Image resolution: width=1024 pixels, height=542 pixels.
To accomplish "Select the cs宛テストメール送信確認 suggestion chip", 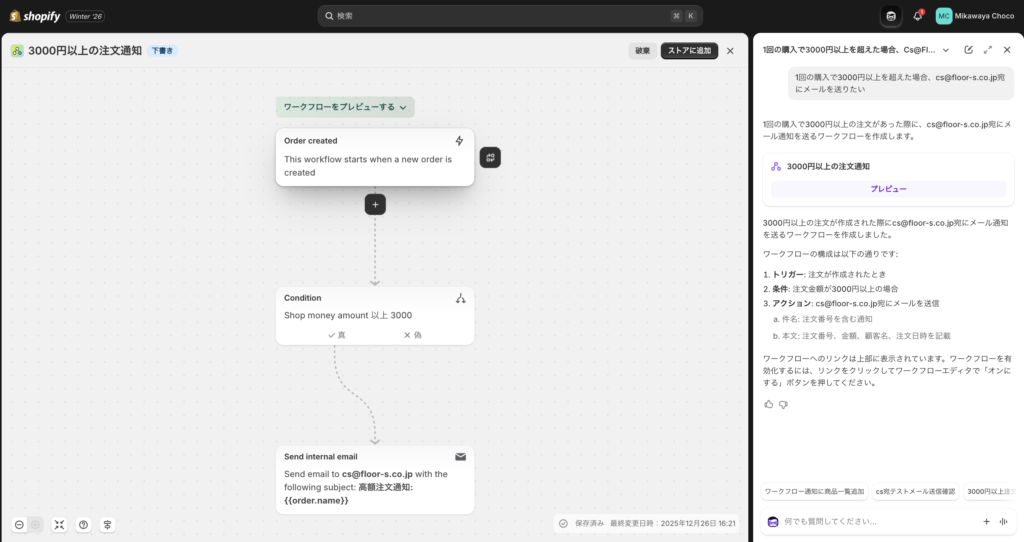I will pos(915,492).
